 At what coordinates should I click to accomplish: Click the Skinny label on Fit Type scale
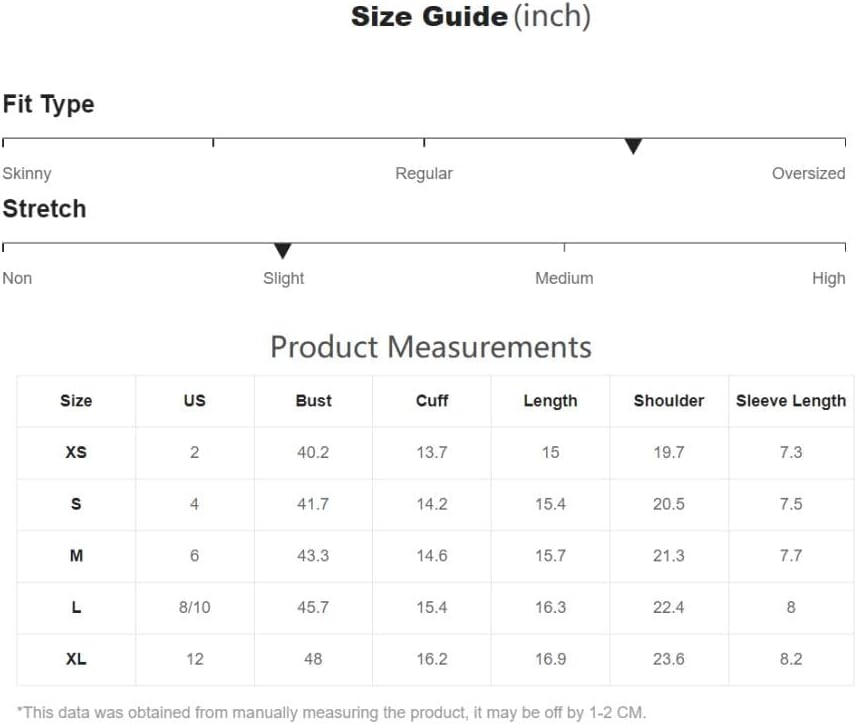[27, 173]
